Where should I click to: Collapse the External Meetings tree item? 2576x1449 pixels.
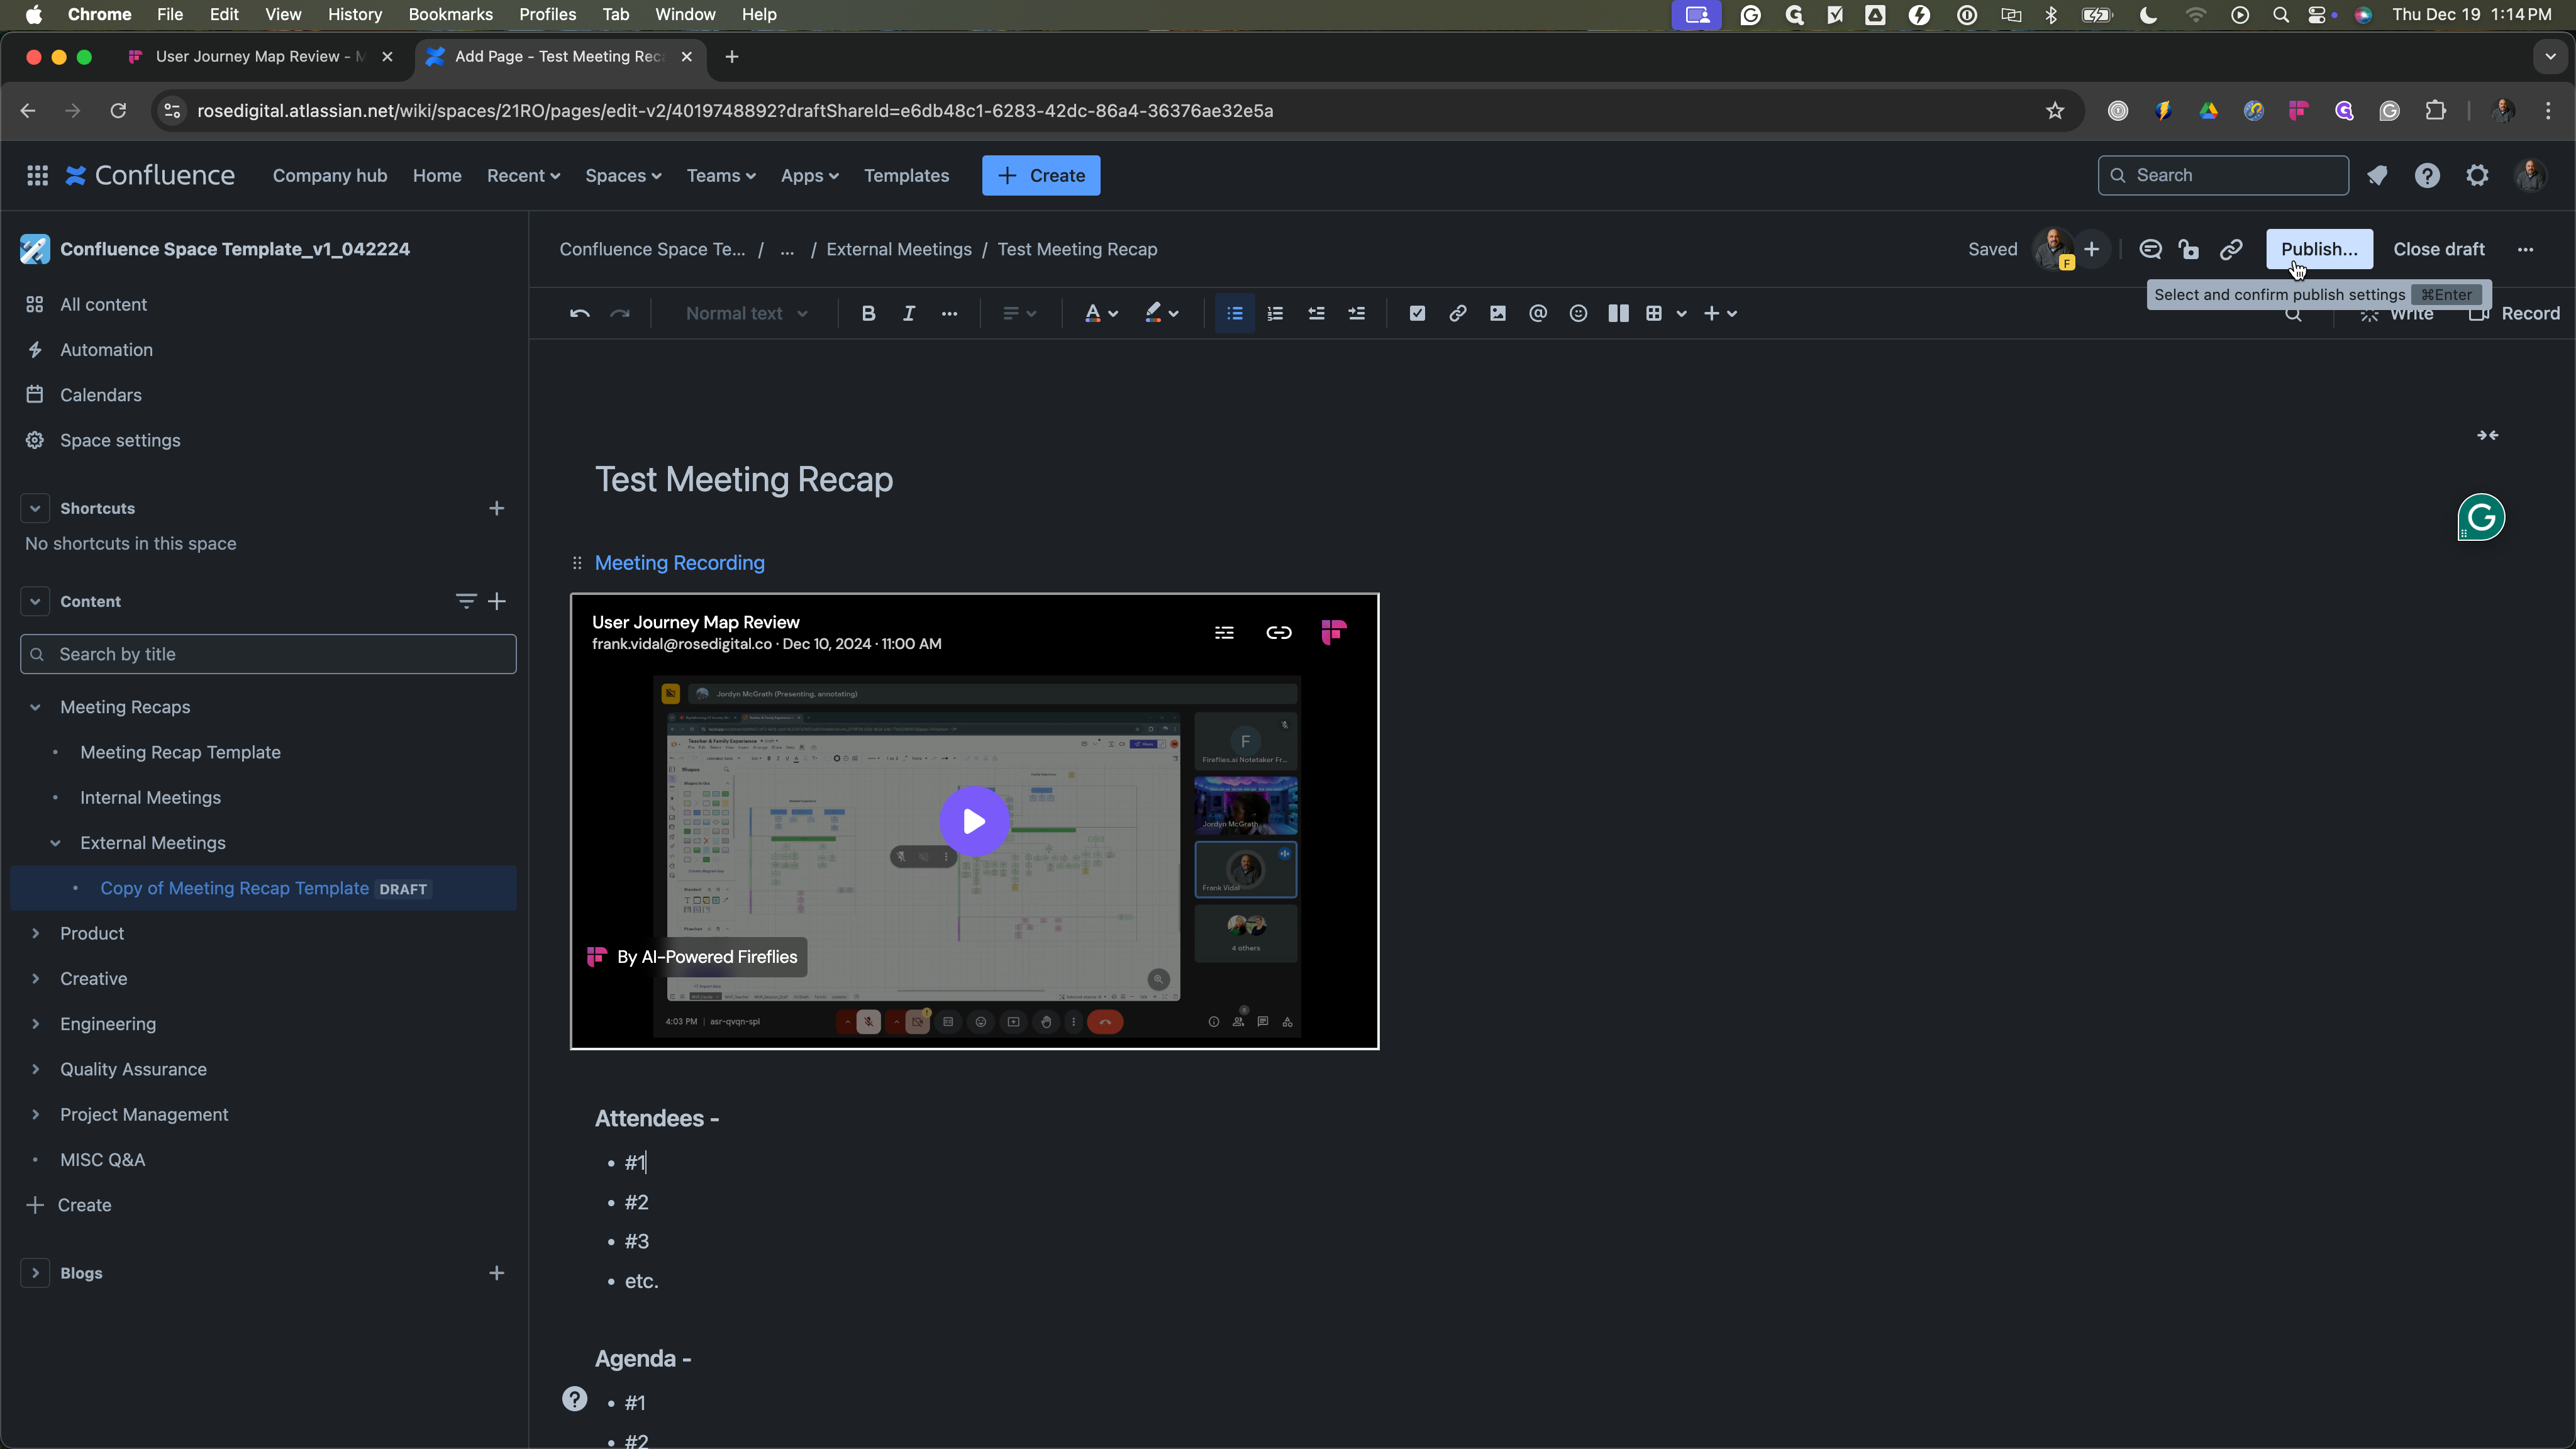pyautogui.click(x=55, y=843)
